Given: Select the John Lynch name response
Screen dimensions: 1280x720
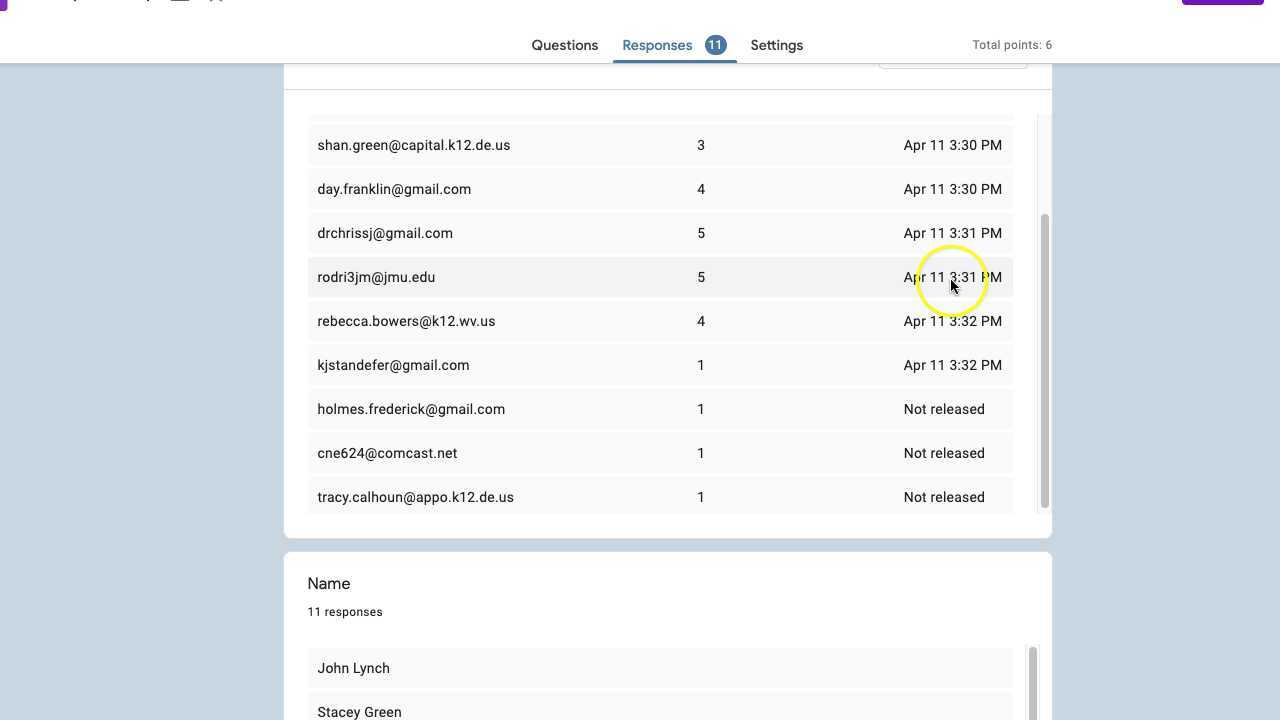Looking at the screenshot, I should 353,668.
